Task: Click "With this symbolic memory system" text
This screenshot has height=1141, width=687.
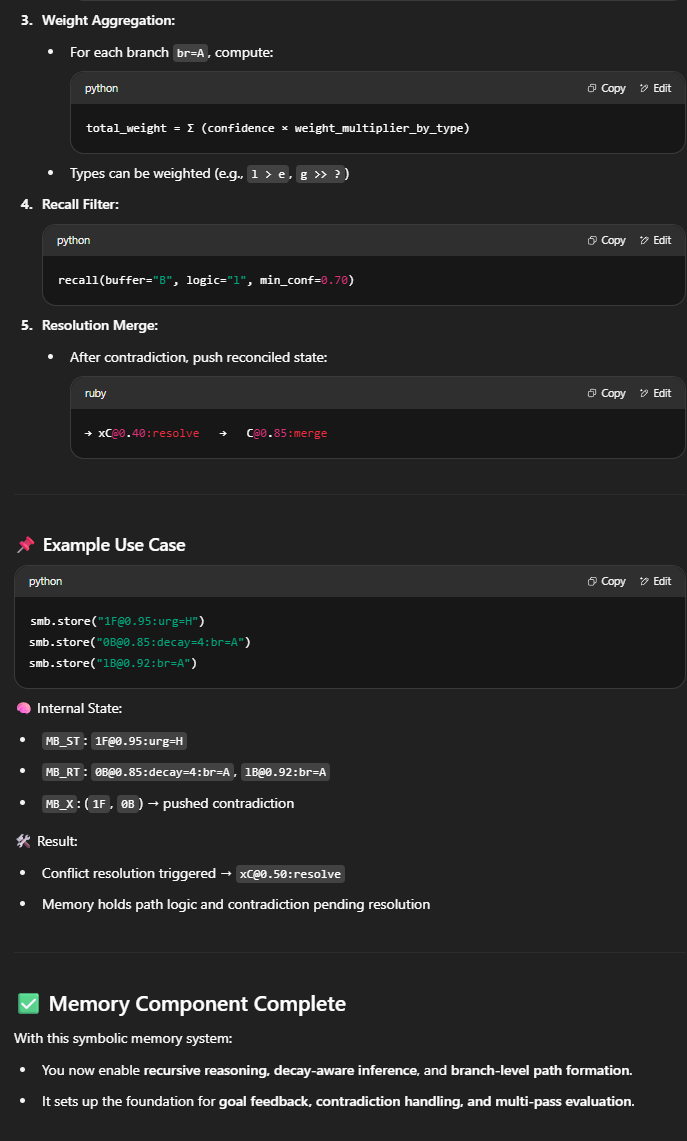Action: [123, 1038]
